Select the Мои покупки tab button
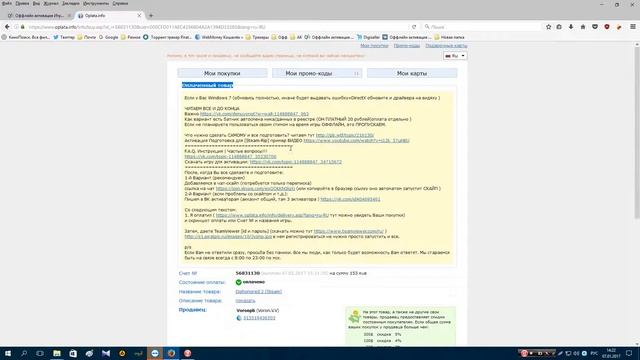 tap(222, 73)
